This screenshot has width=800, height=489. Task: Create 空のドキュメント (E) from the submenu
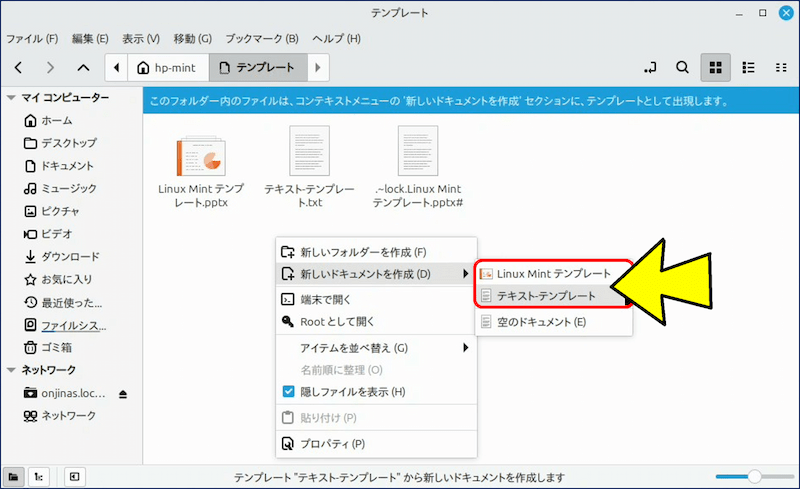point(553,322)
